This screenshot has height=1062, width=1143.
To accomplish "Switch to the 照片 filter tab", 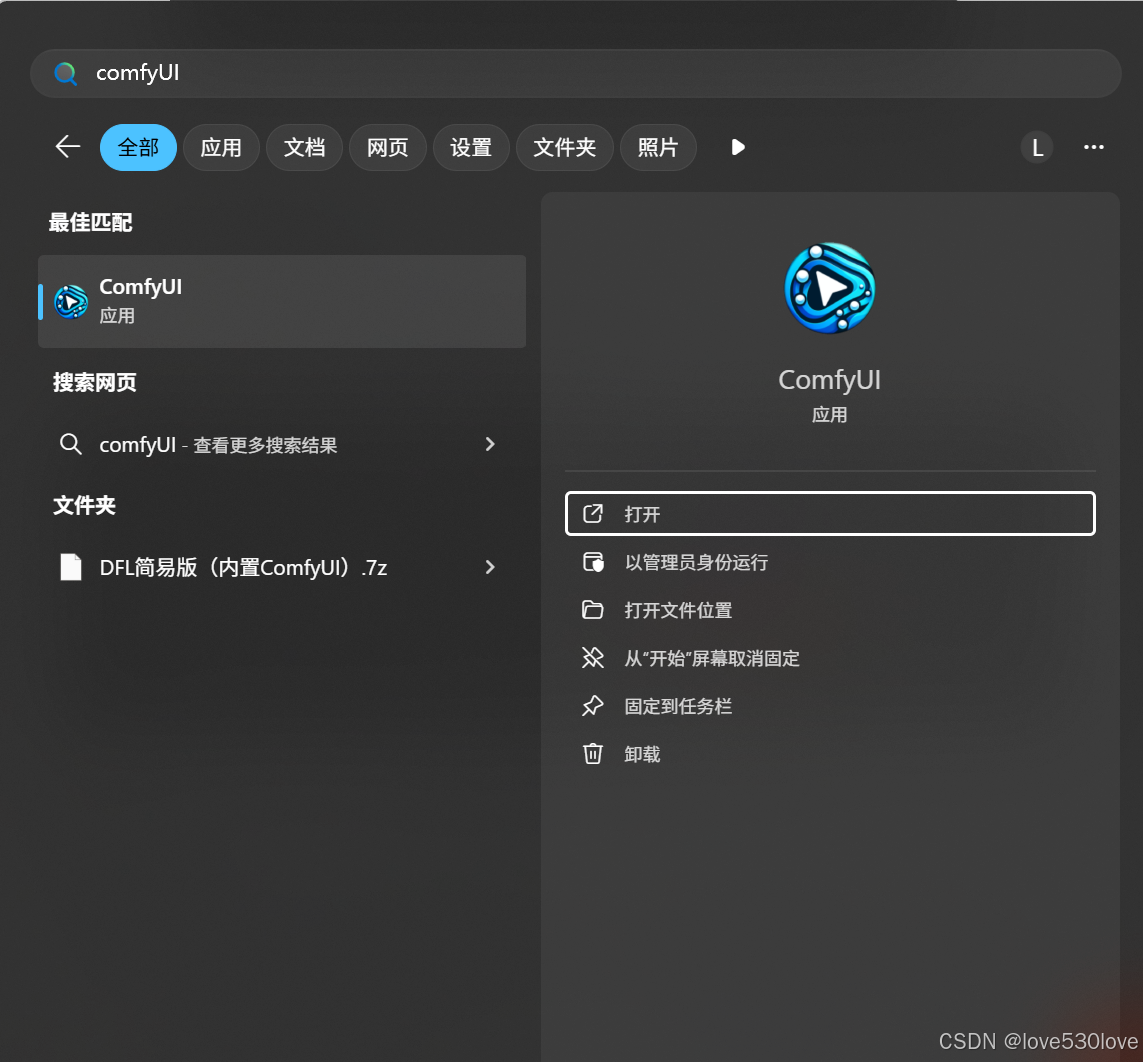I will point(658,147).
